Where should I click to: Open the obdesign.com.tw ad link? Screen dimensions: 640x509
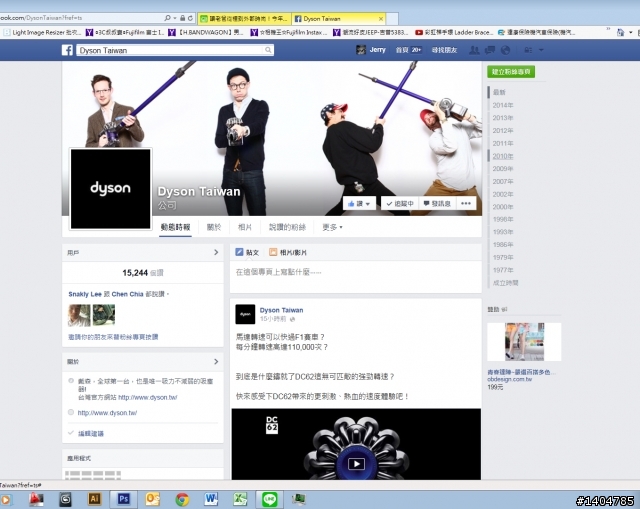509,379
